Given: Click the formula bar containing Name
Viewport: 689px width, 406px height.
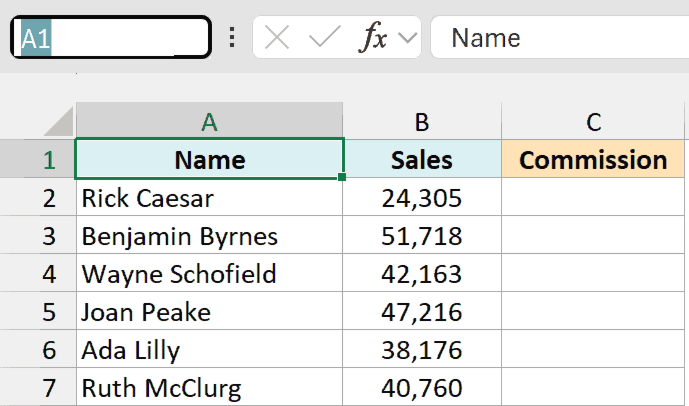Looking at the screenshot, I should point(559,37).
